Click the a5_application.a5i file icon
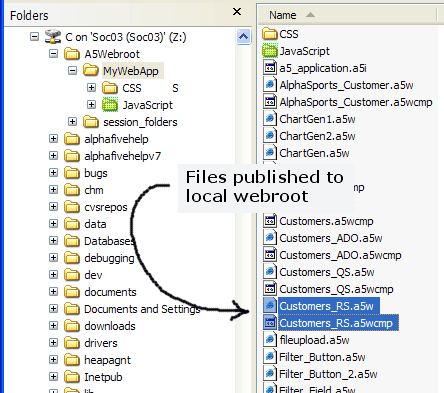This screenshot has height=393, width=444. coord(270,68)
